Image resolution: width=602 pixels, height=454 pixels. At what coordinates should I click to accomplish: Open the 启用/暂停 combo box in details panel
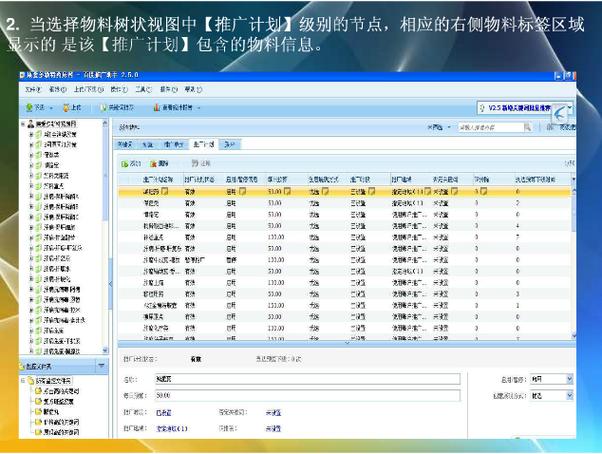[552, 379]
